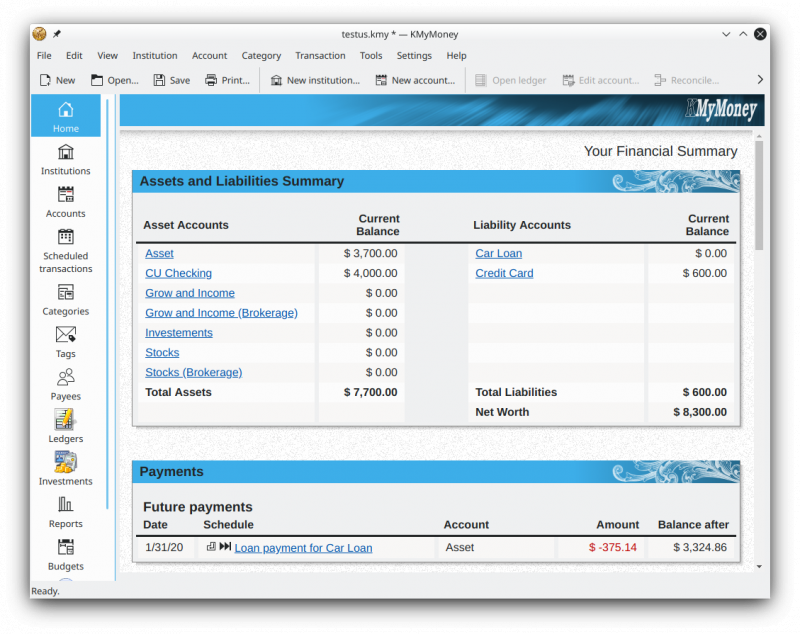Open the CU Checking account link
The height and width of the screenshot is (634, 800).
coord(178,273)
